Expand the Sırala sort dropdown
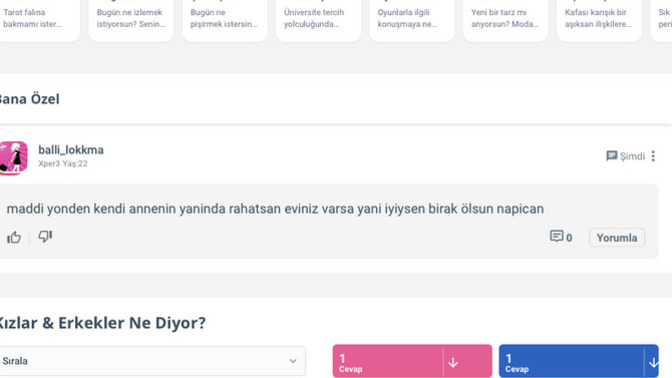The height and width of the screenshot is (378, 672). click(152, 361)
